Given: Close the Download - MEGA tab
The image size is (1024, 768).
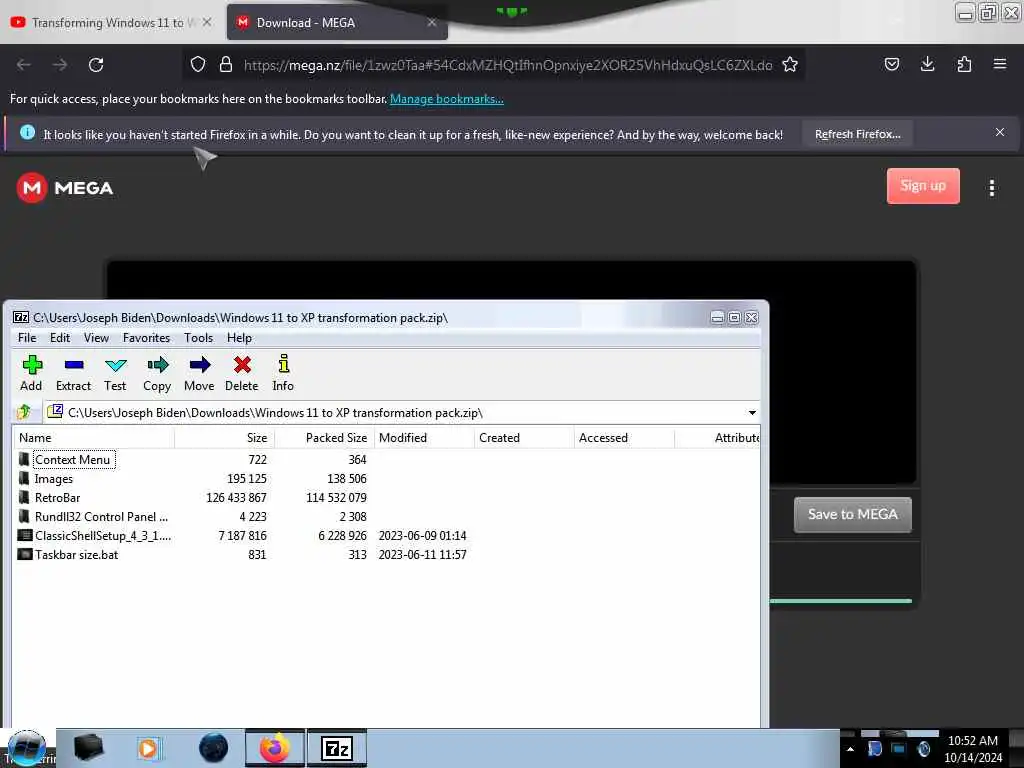Looking at the screenshot, I should (432, 22).
